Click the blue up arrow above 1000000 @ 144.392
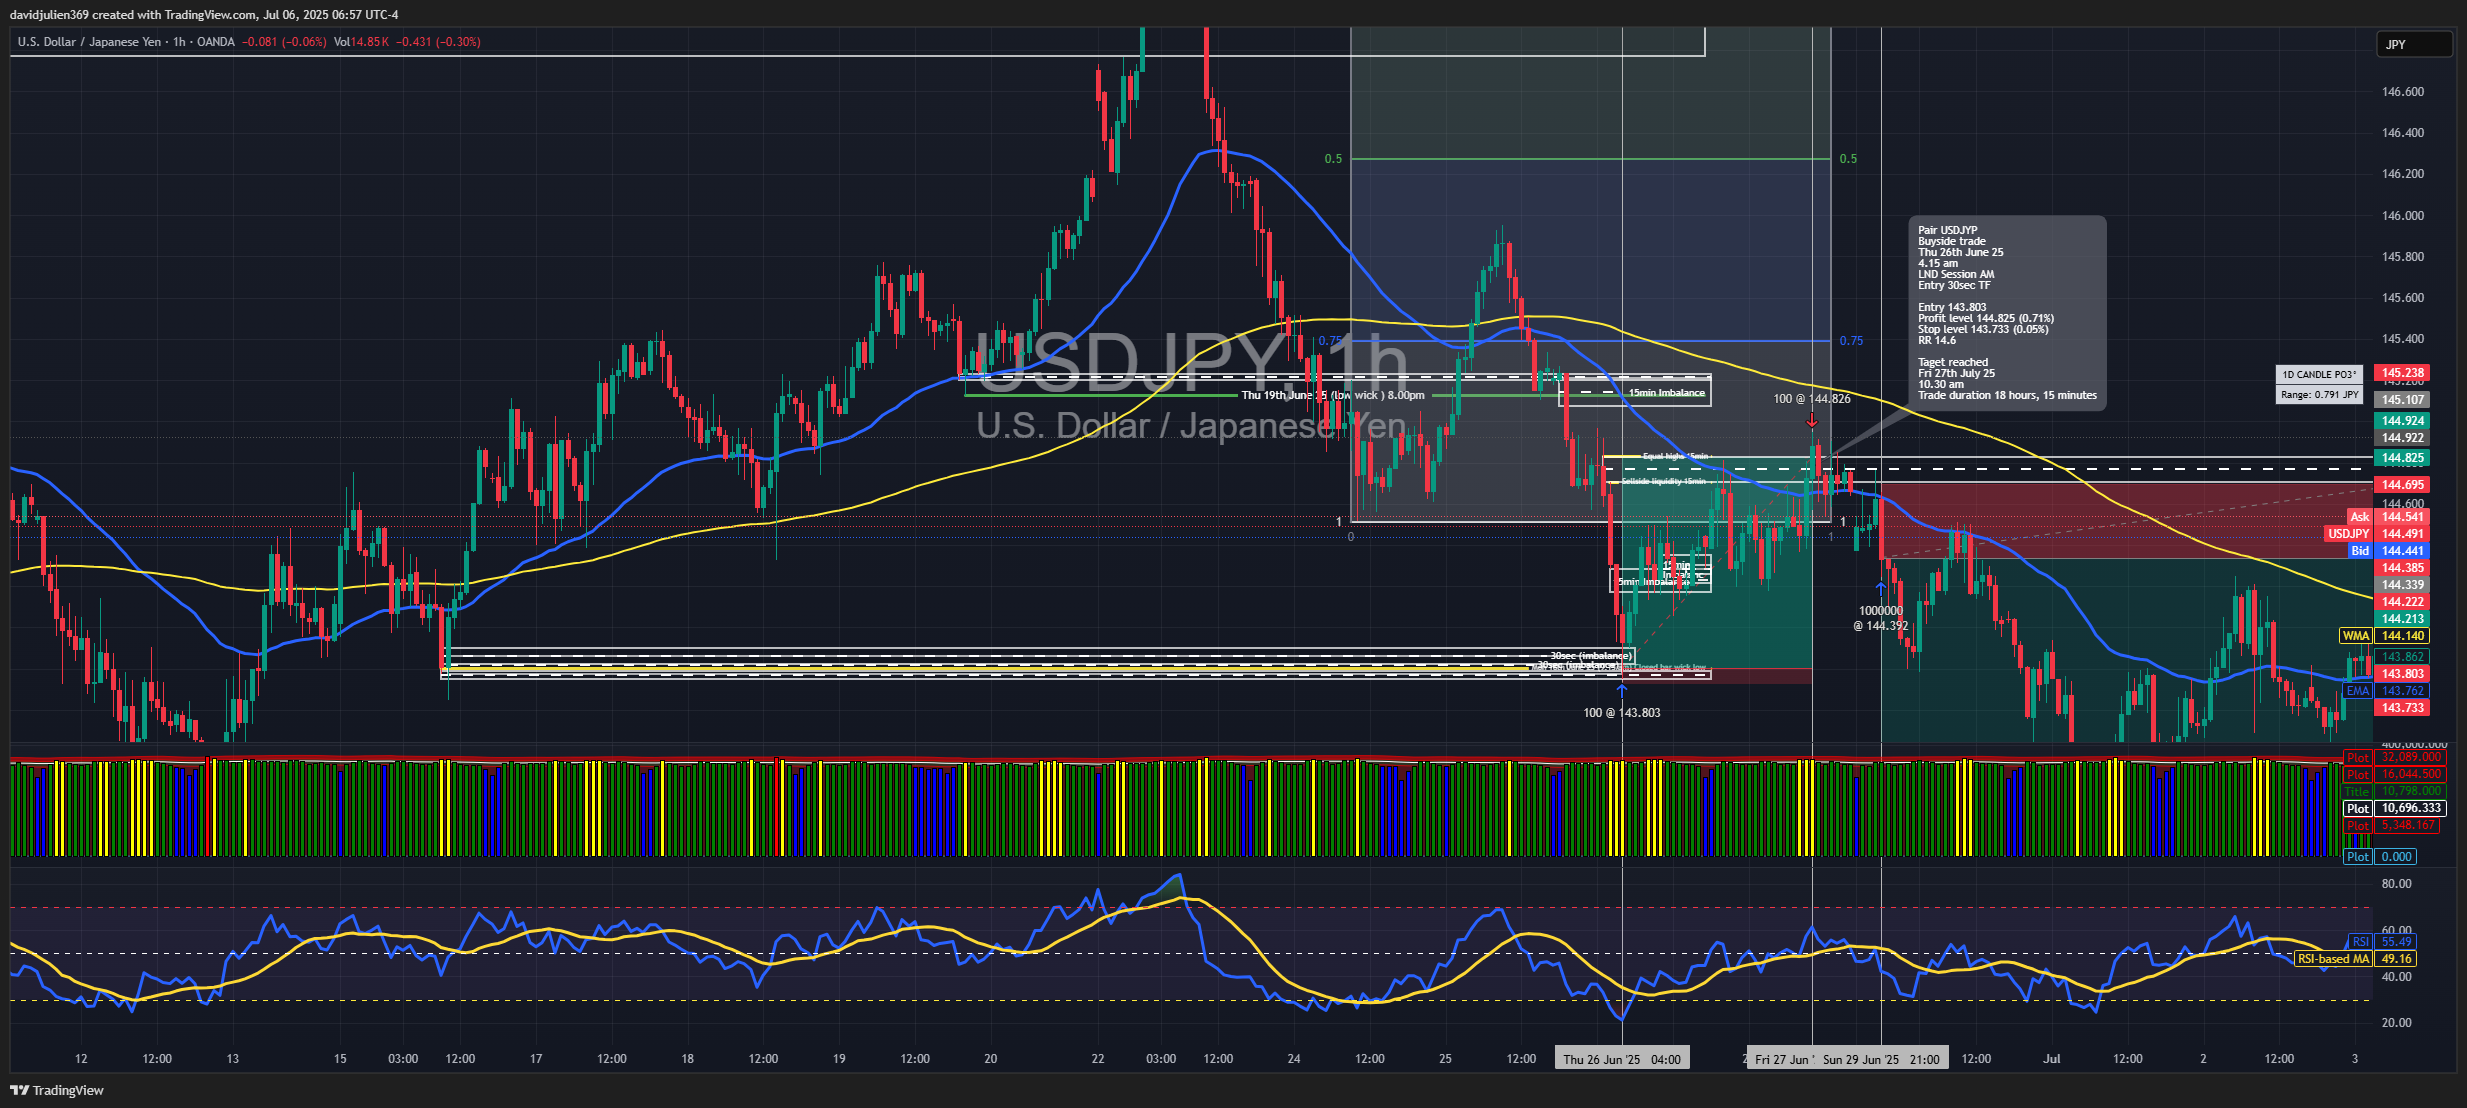Image resolution: width=2467 pixels, height=1108 pixels. click(1880, 590)
